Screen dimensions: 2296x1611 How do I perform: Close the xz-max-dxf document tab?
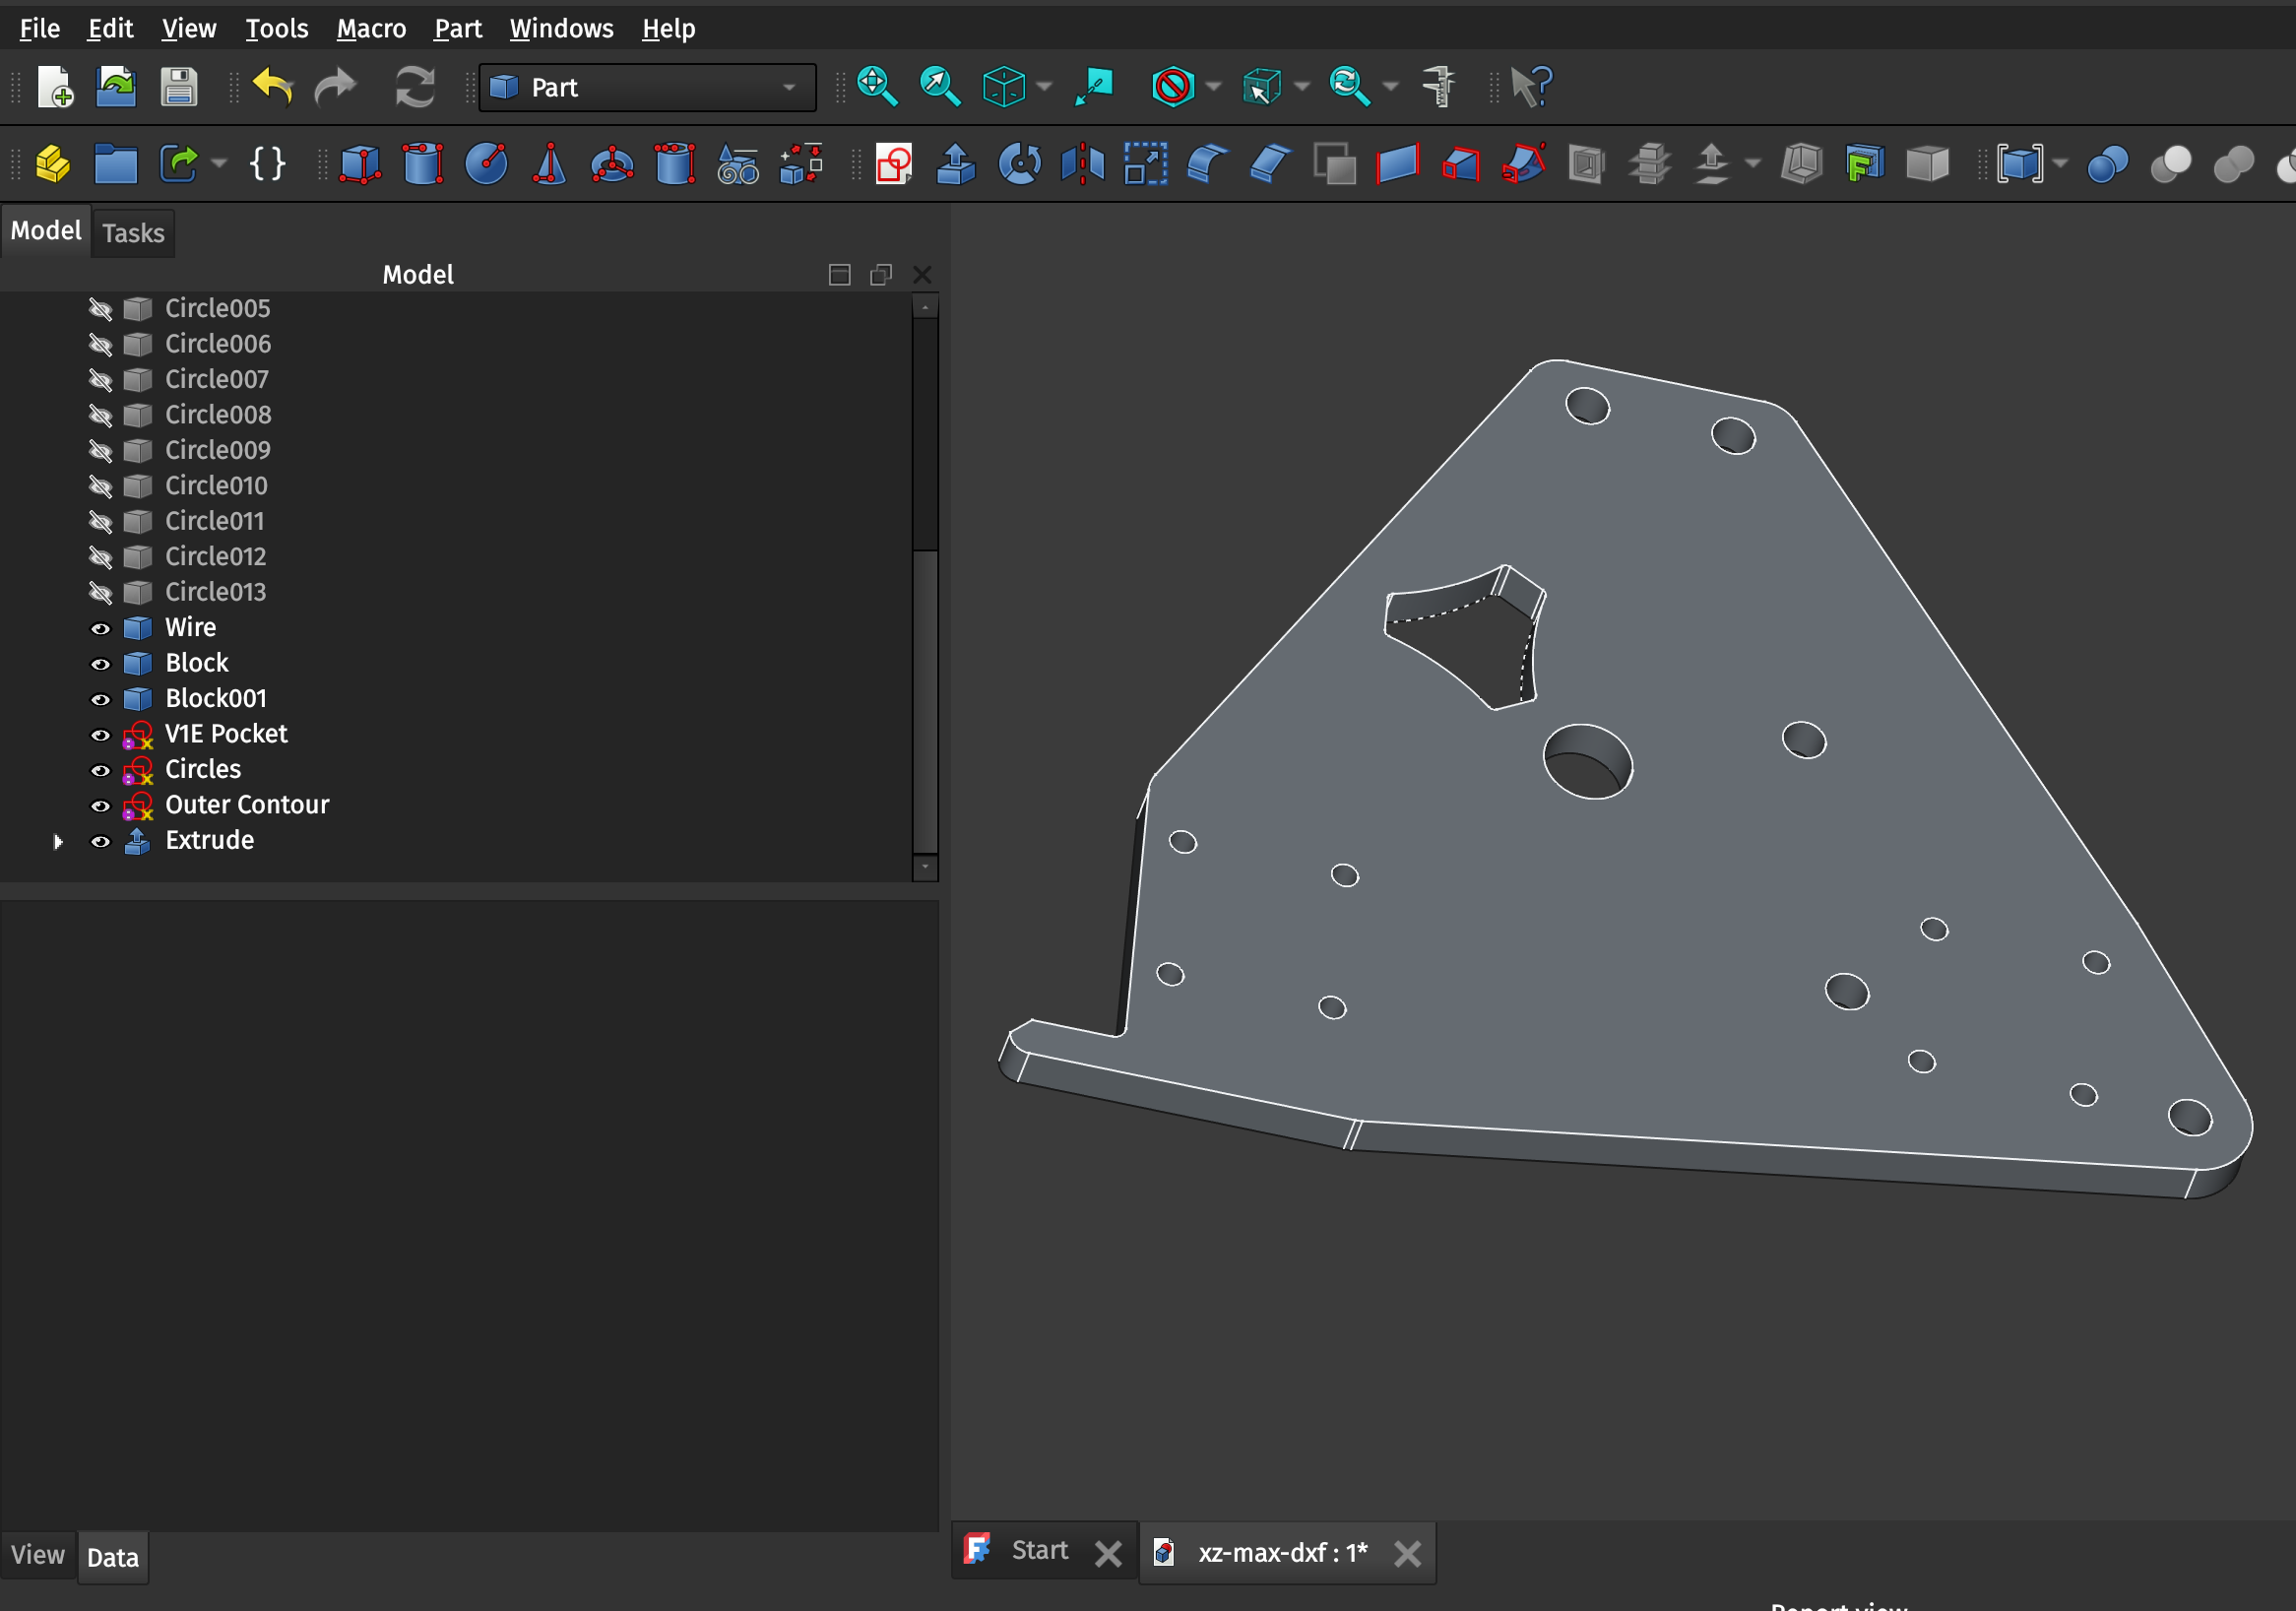tap(1407, 1553)
